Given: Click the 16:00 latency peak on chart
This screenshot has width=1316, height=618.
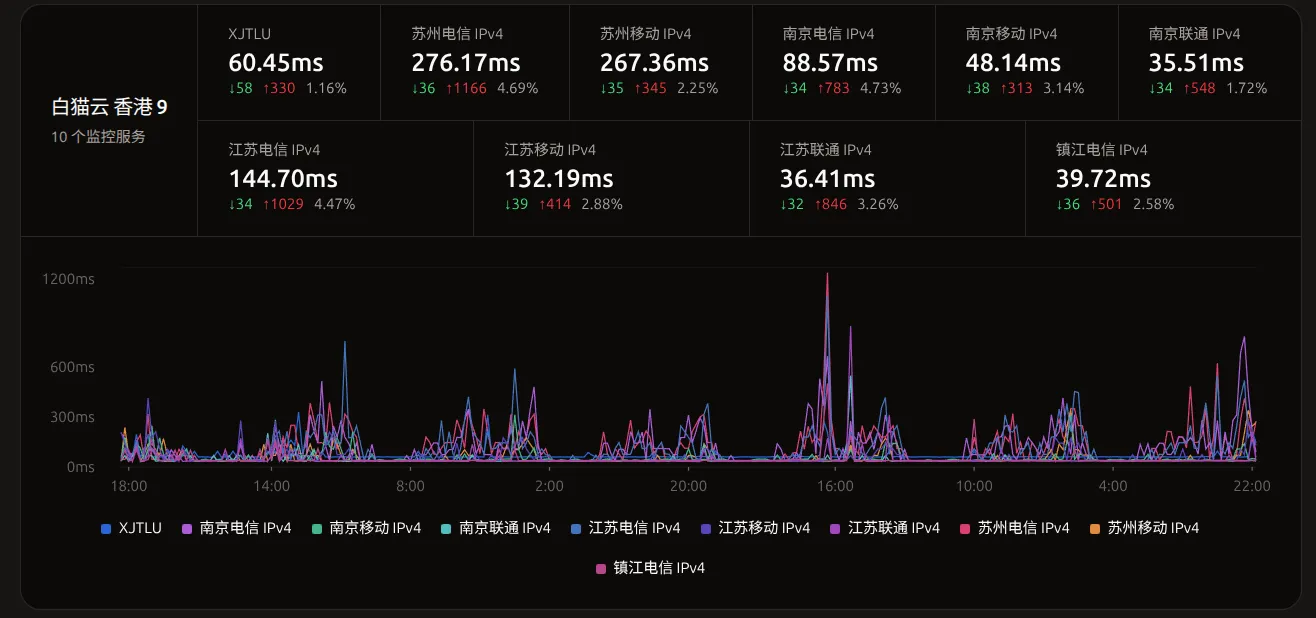Looking at the screenshot, I should (827, 275).
